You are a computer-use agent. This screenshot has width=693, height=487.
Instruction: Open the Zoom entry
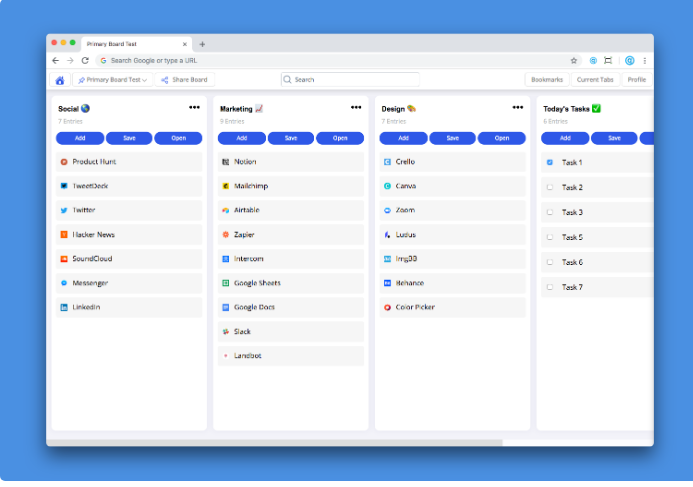(453, 210)
